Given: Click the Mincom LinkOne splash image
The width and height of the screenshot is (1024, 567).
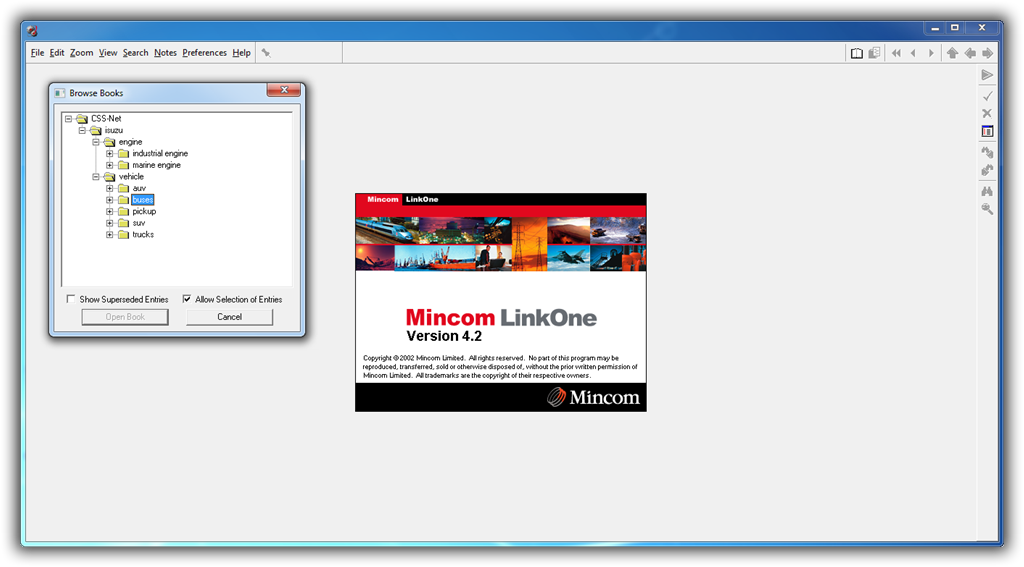Looking at the screenshot, I should coord(501,302).
